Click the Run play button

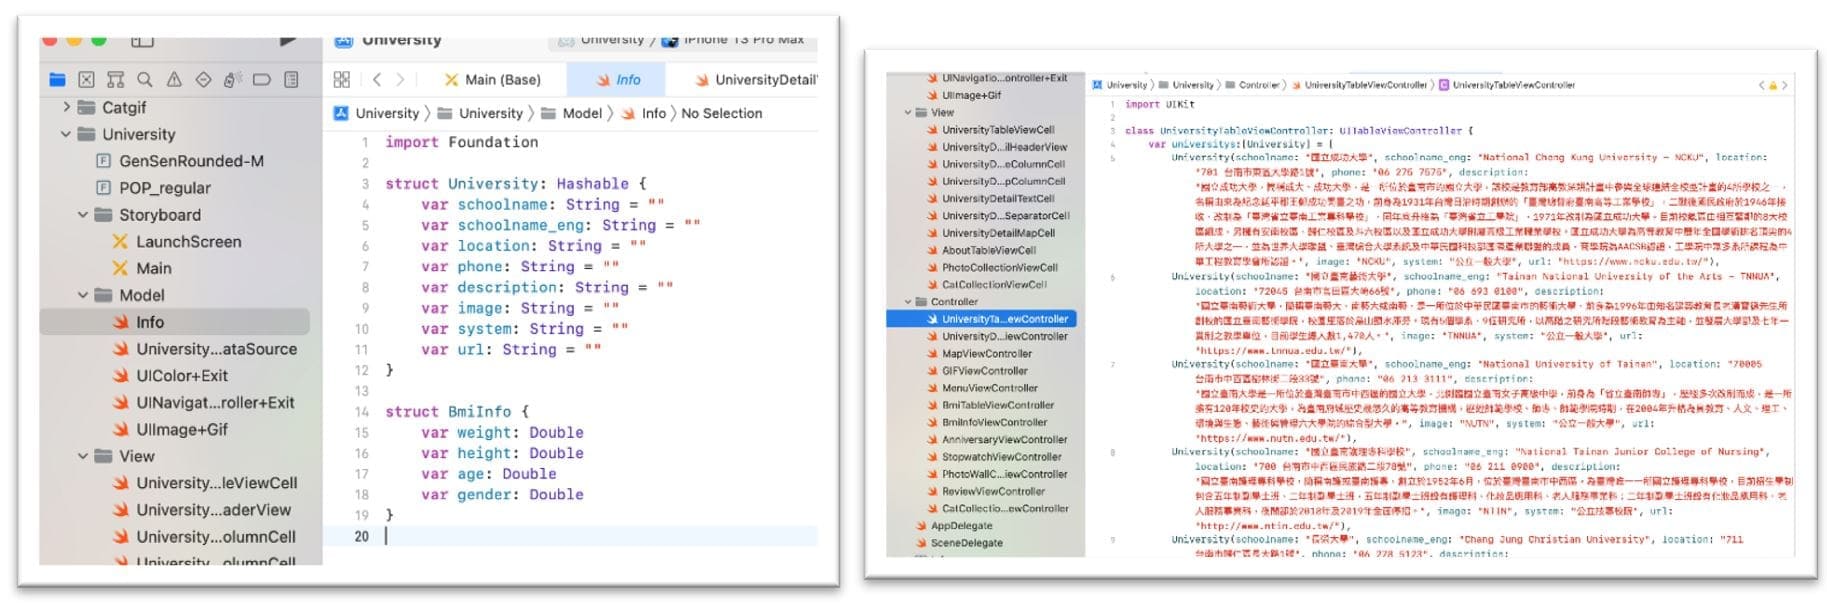click(288, 41)
